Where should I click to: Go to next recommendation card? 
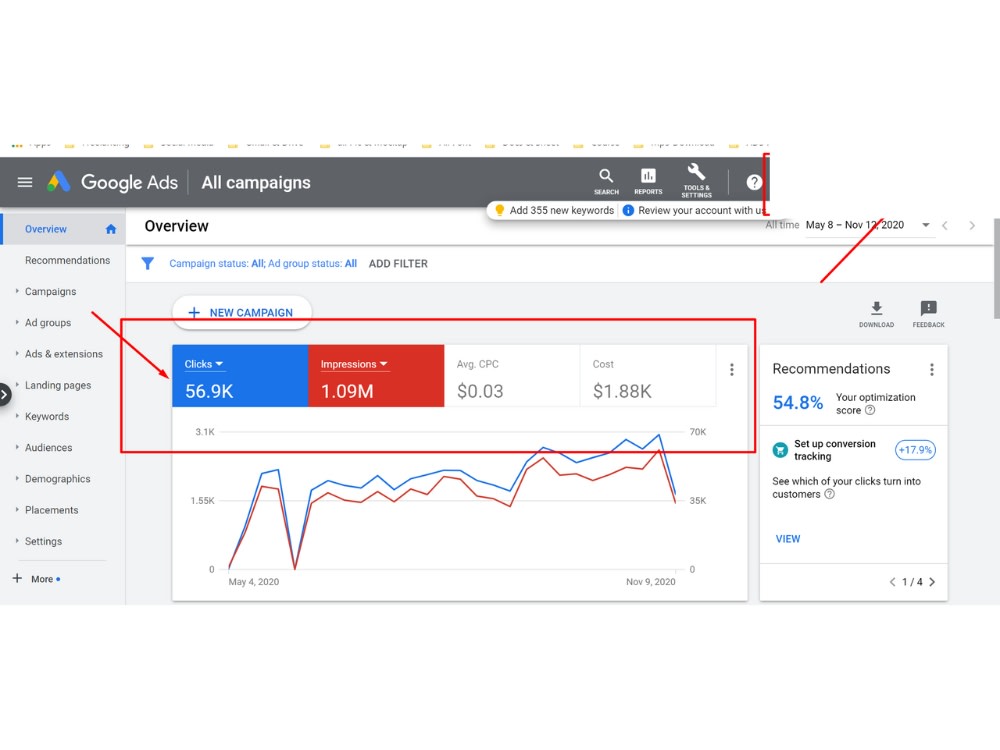(x=932, y=582)
